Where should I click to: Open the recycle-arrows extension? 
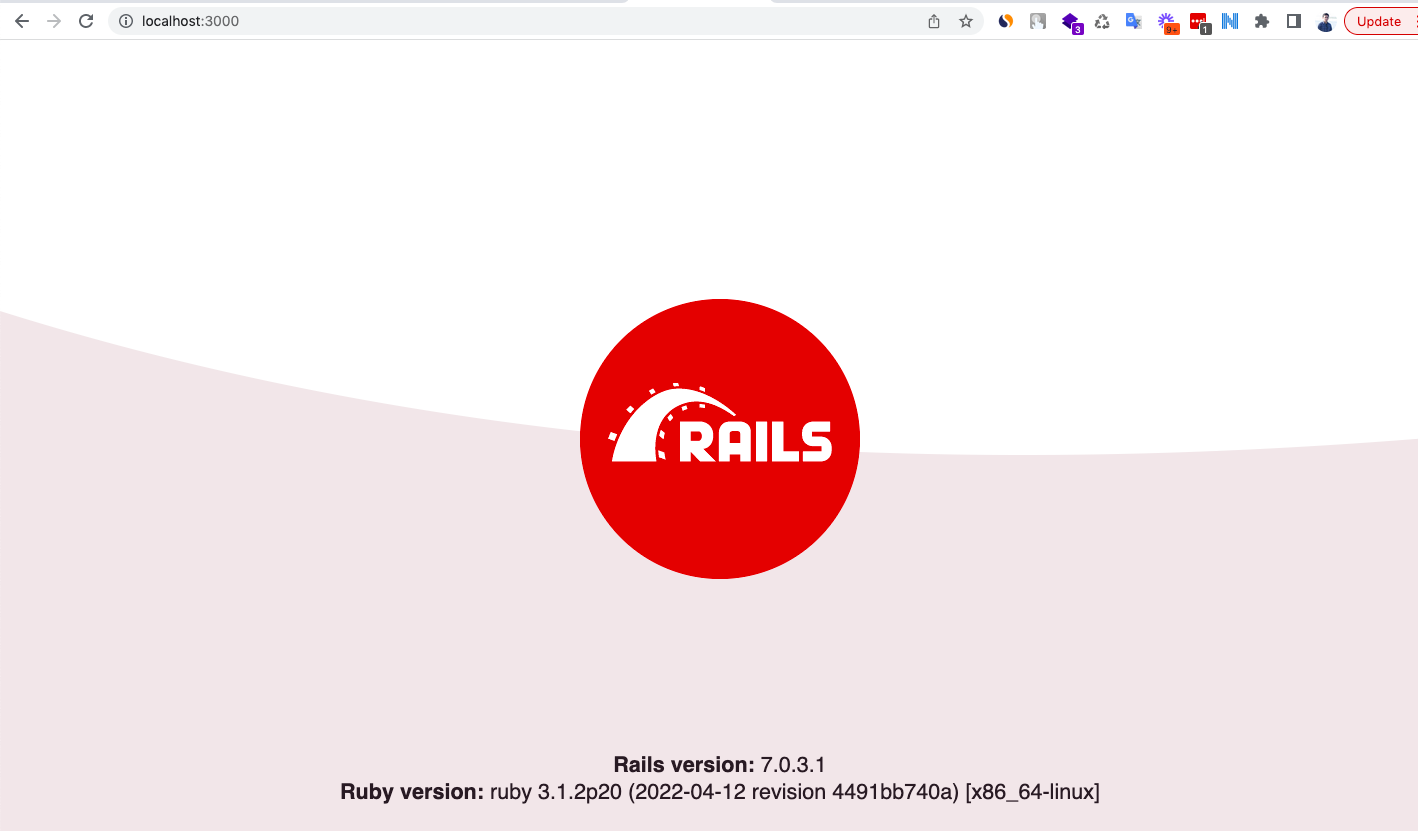pyautogui.click(x=1102, y=21)
